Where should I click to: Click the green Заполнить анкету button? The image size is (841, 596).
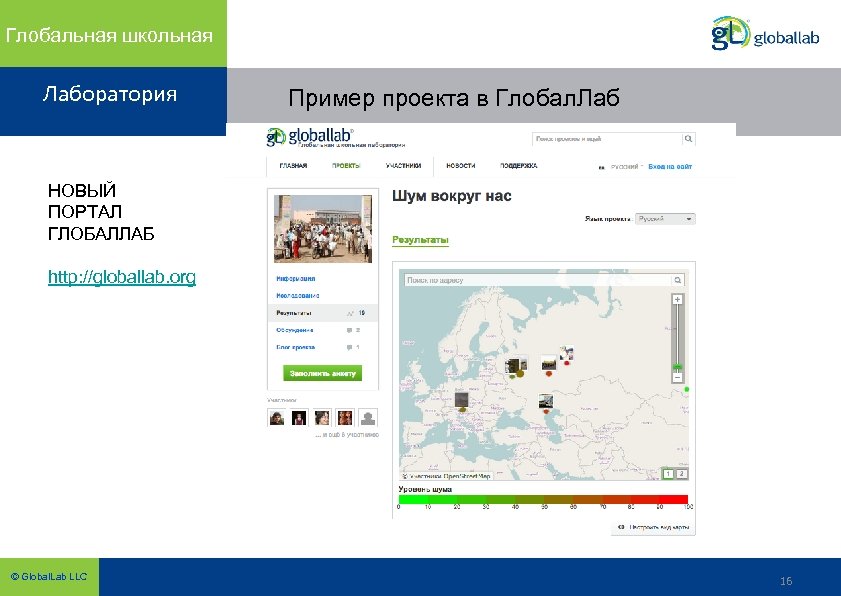point(322,373)
